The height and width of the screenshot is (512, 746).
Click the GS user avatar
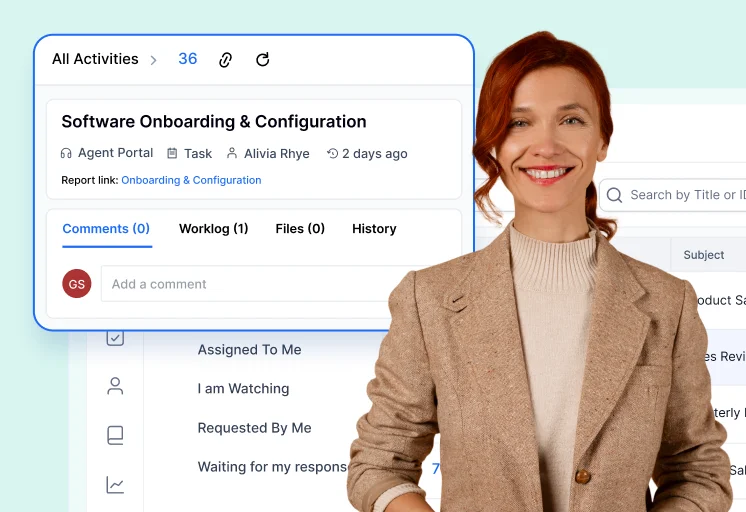pyautogui.click(x=77, y=284)
